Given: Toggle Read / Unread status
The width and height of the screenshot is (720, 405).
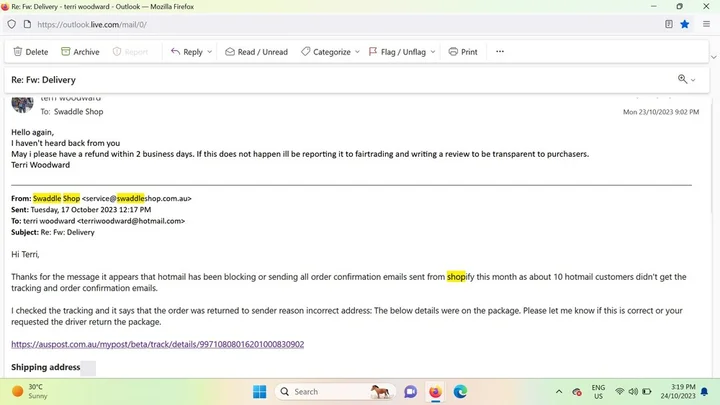Looking at the screenshot, I should pos(256,52).
